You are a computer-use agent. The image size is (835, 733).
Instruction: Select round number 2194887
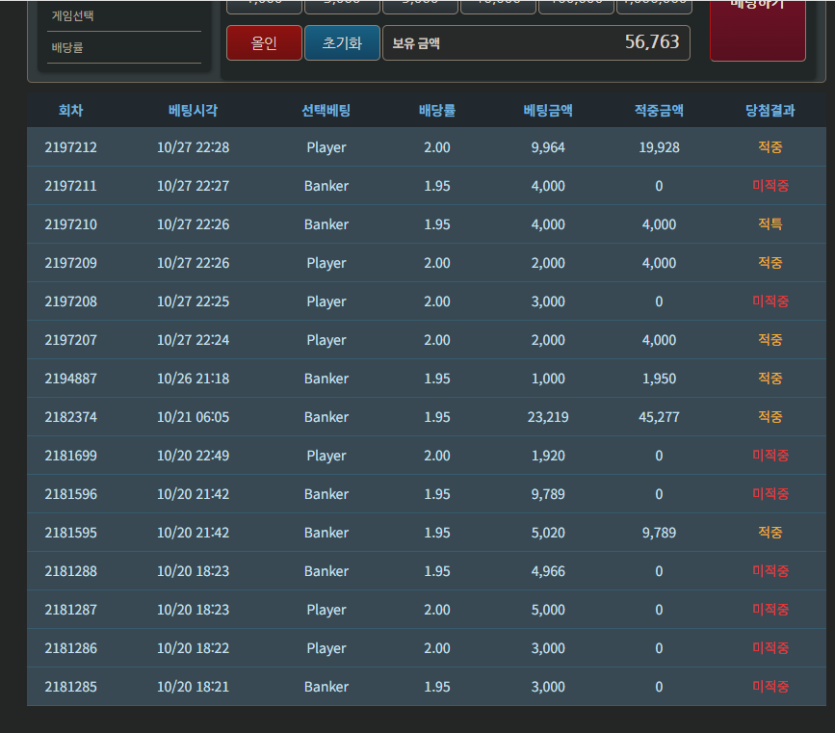(x=71, y=378)
